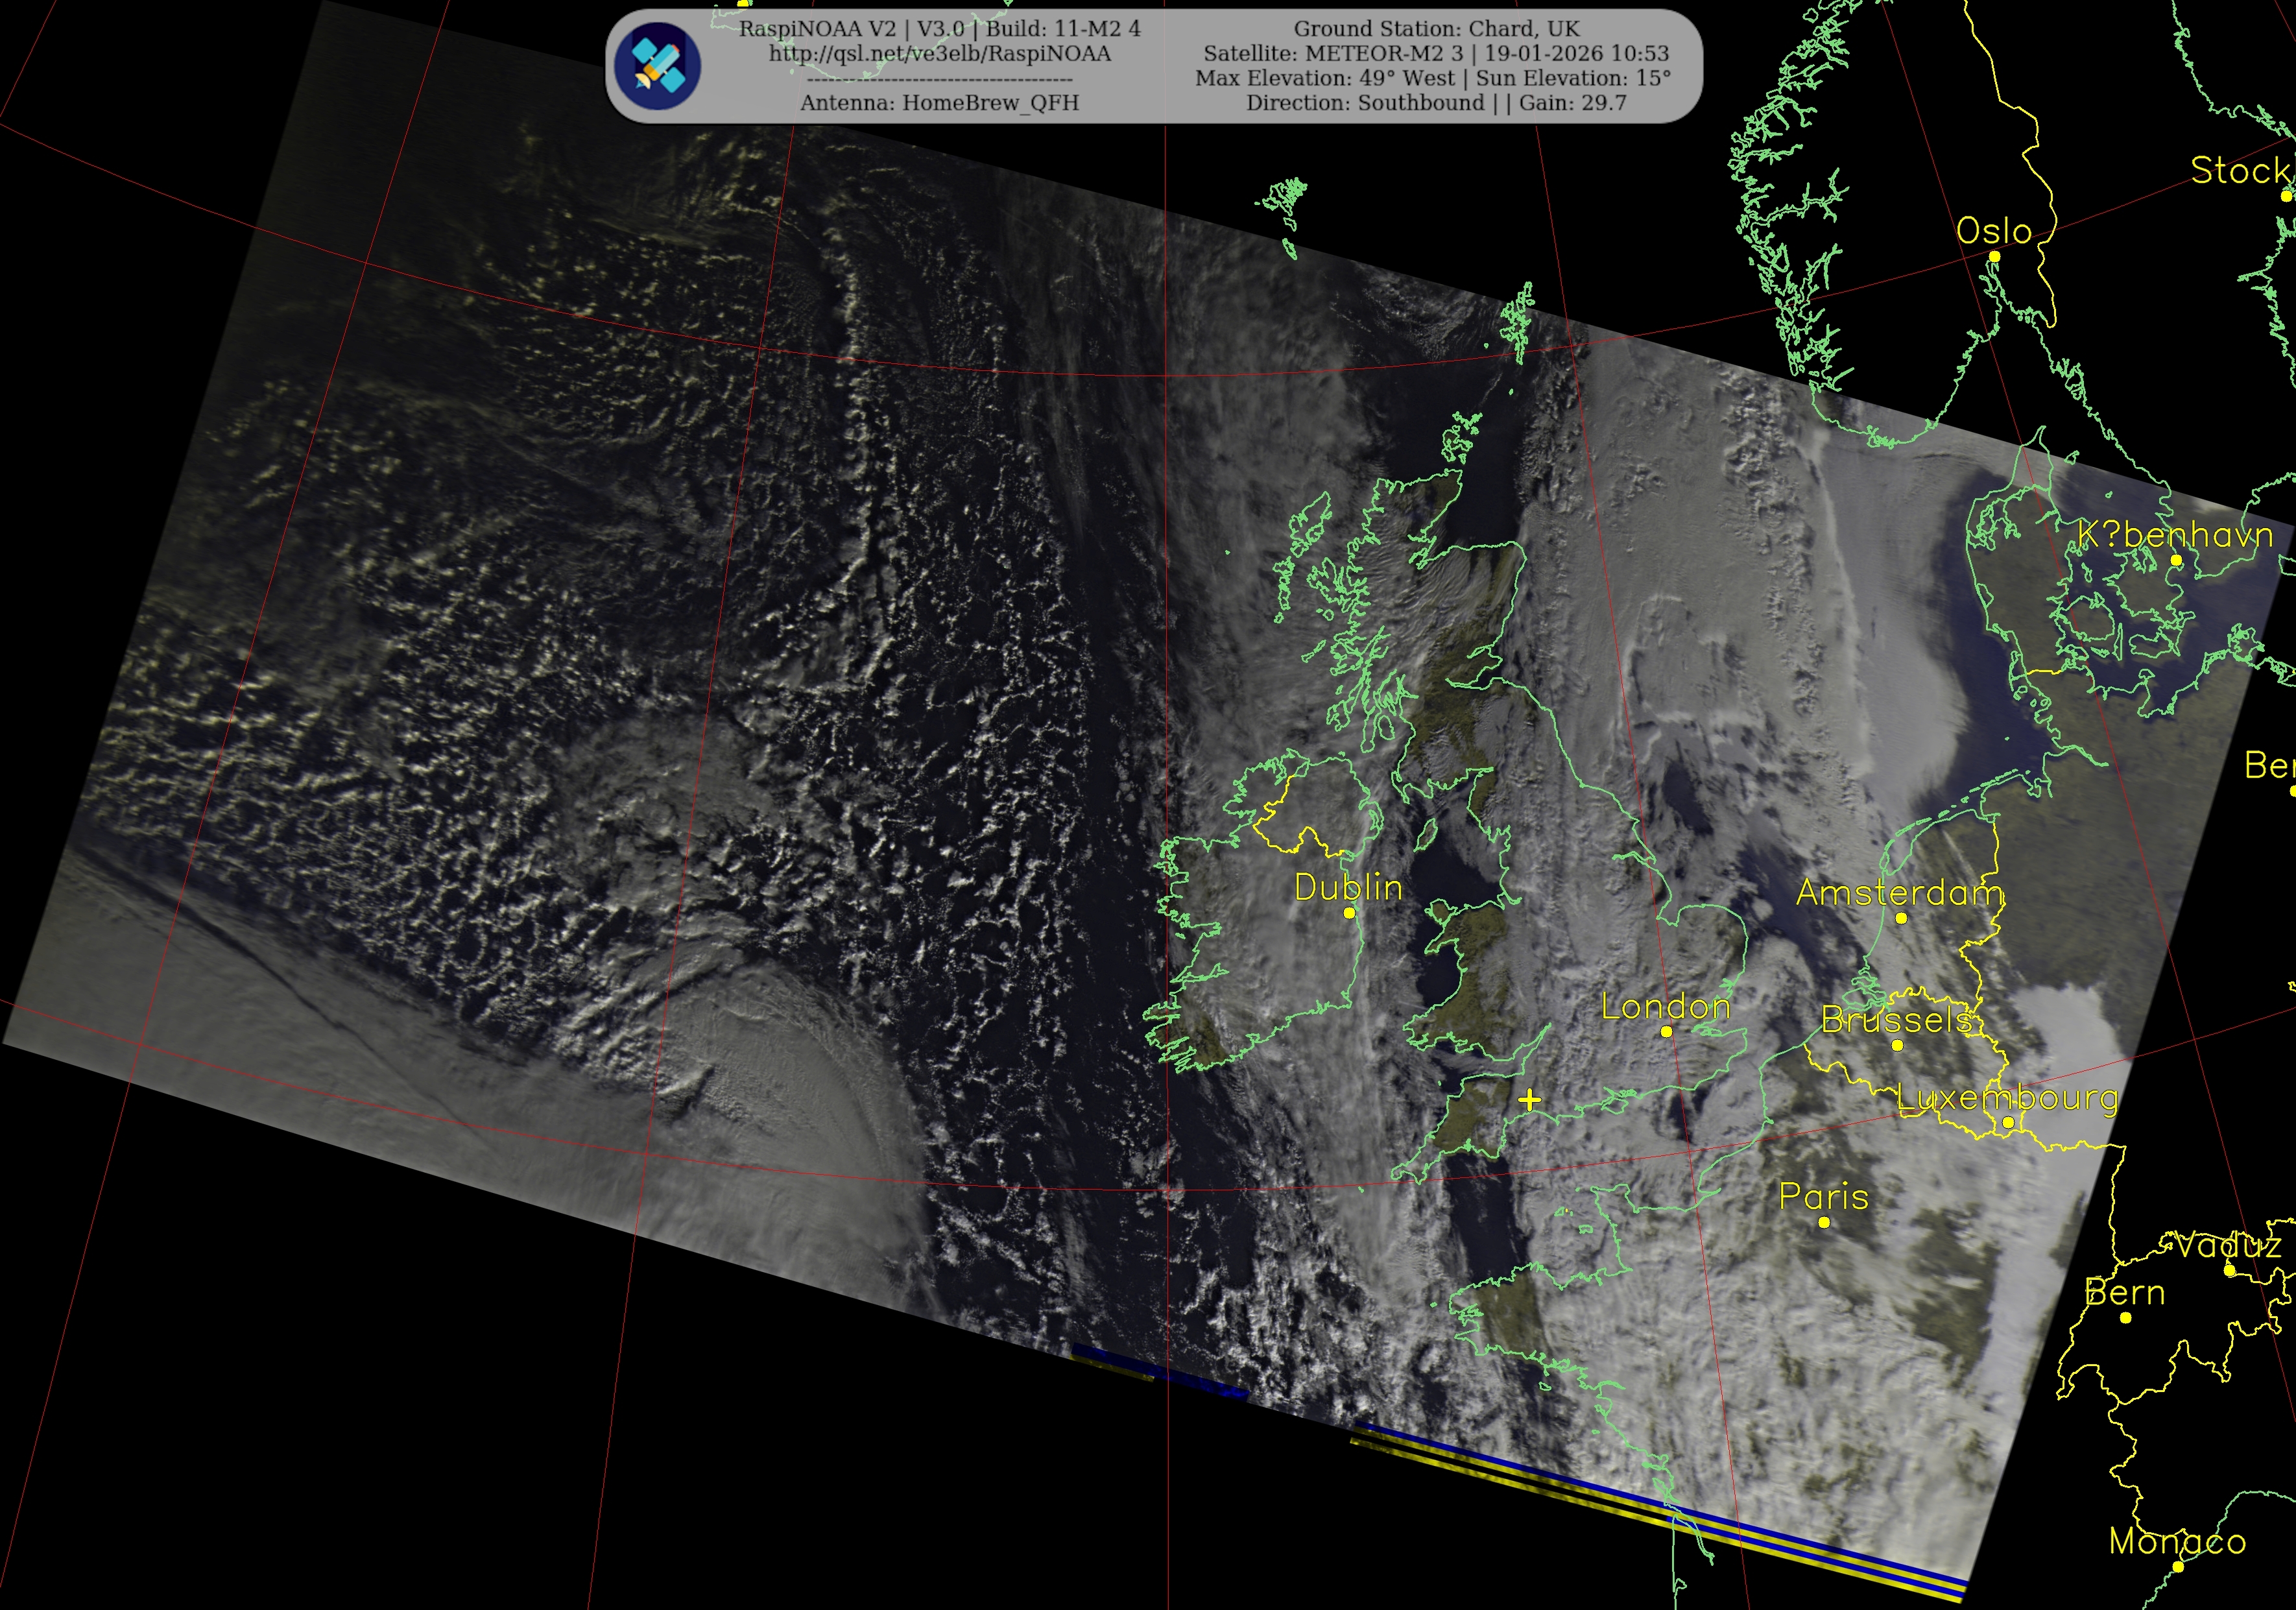2296x1610 pixels.
Task: Click the Oslo city dot marker
Action: tap(1994, 257)
